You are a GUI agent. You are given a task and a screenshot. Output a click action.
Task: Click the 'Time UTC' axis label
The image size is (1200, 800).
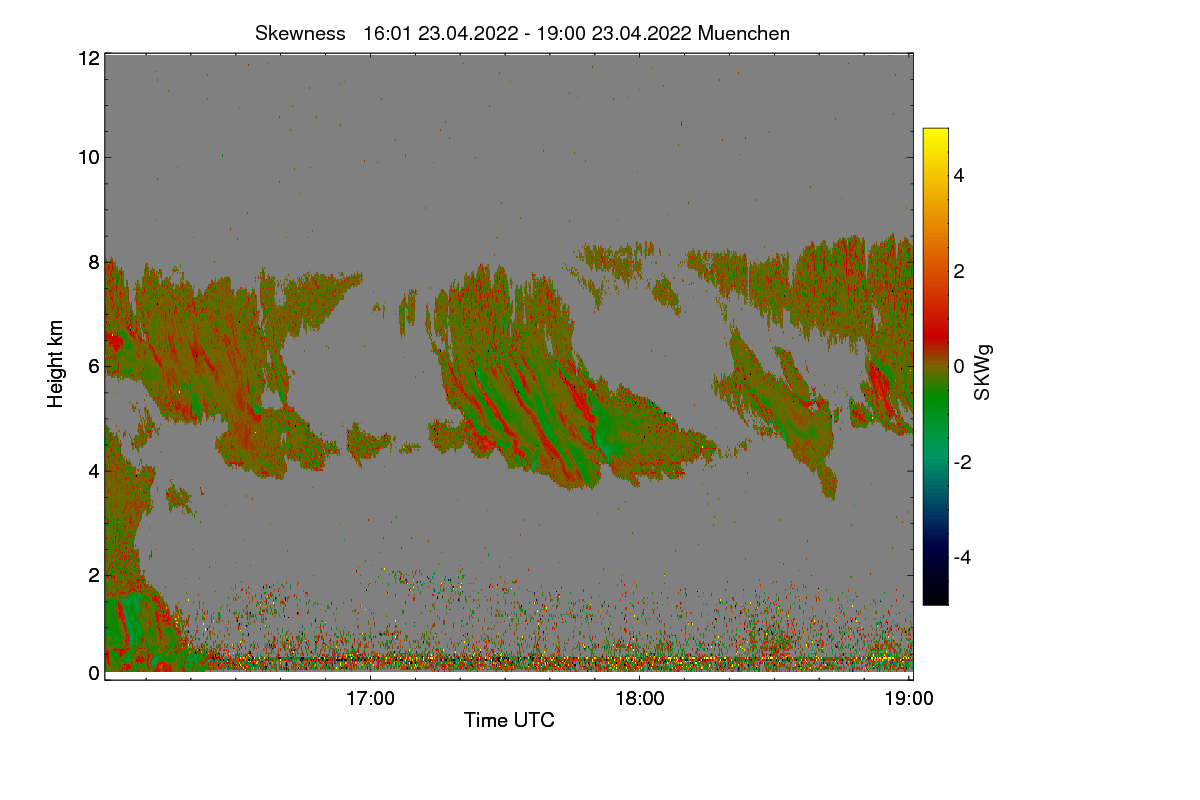(x=509, y=720)
